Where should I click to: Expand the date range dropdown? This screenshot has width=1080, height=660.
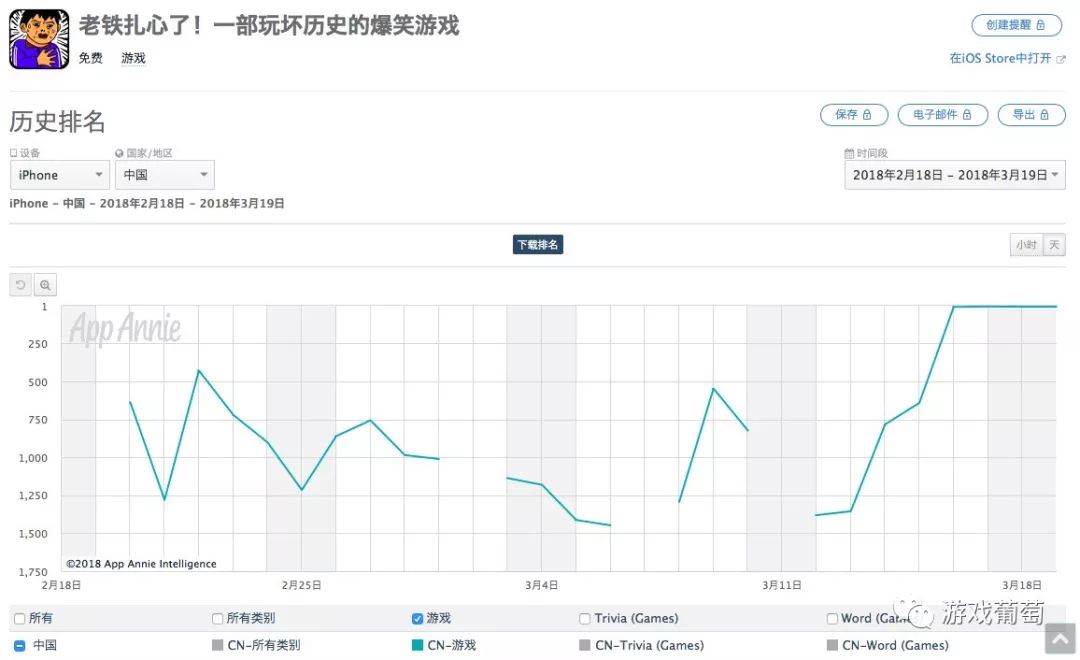[954, 175]
